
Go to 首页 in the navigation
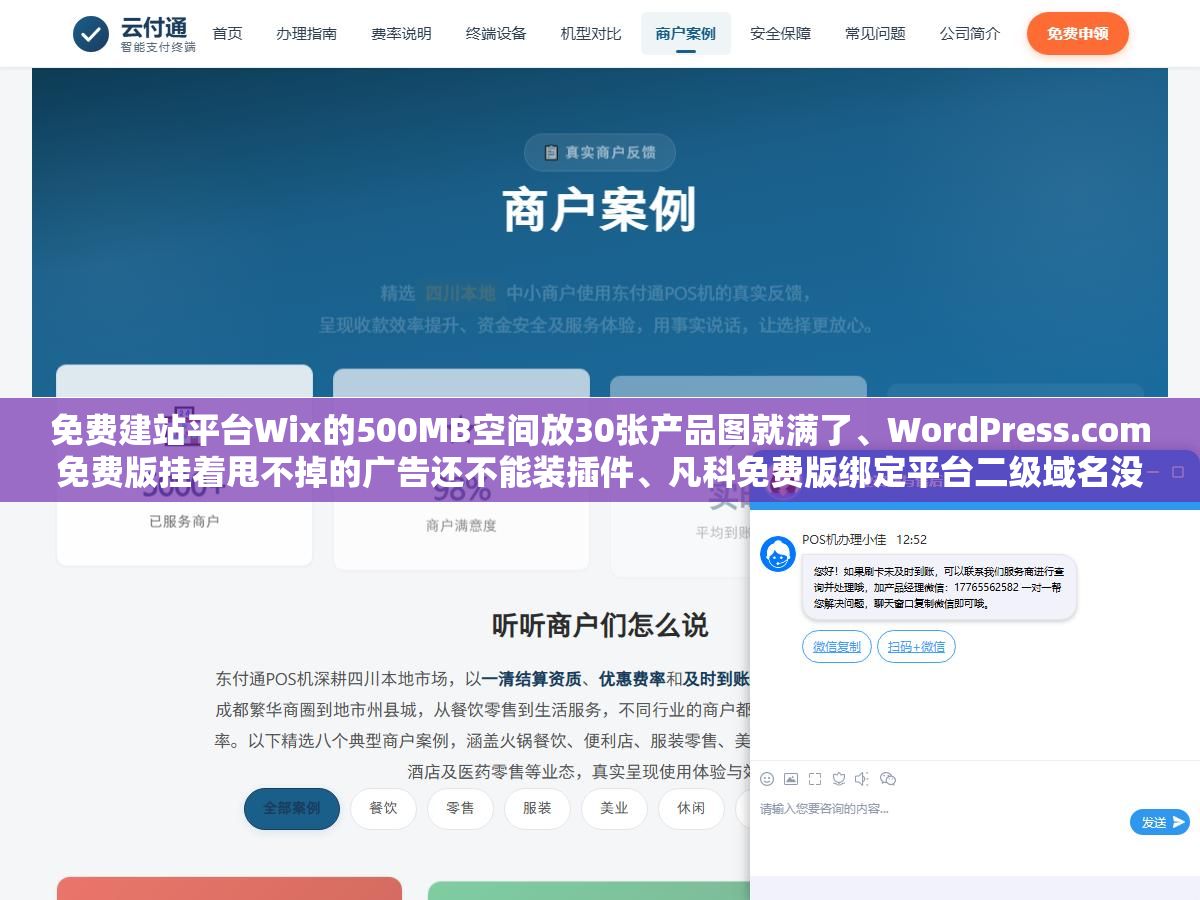coord(227,33)
